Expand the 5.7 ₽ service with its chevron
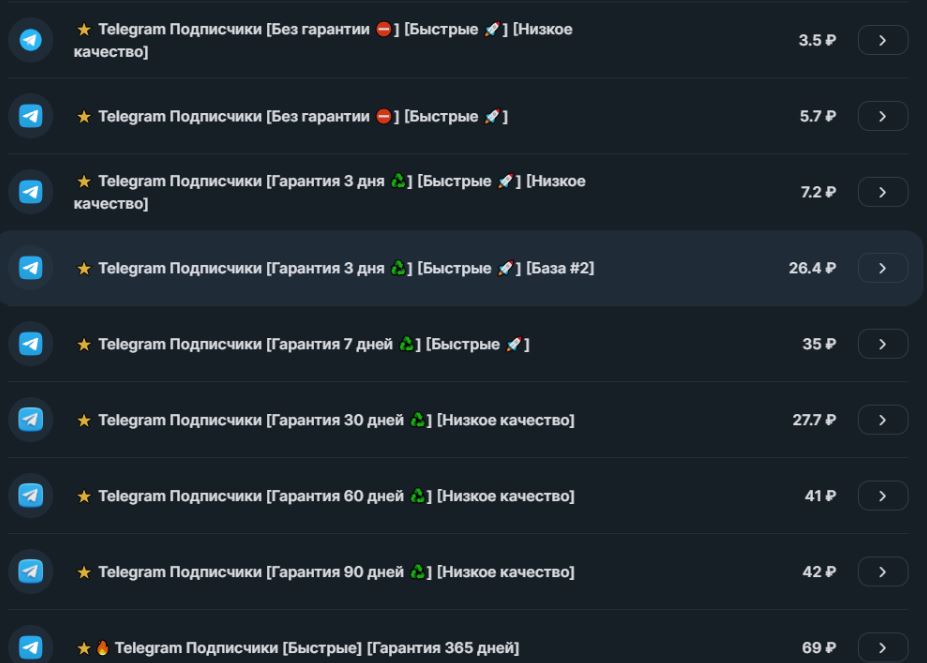The width and height of the screenshot is (927, 663). tap(882, 116)
